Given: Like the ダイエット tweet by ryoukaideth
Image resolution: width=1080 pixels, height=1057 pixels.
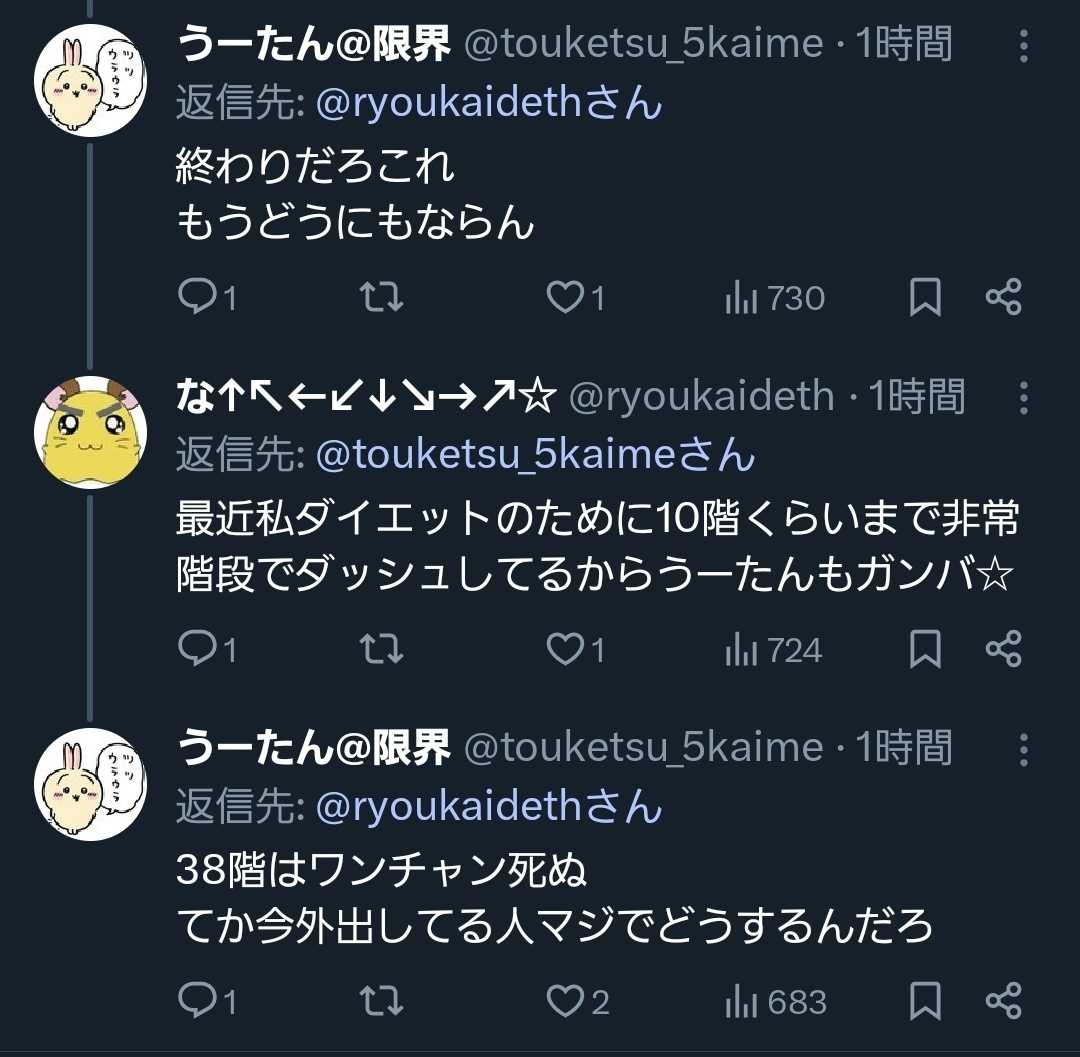Looking at the screenshot, I should click(567, 650).
